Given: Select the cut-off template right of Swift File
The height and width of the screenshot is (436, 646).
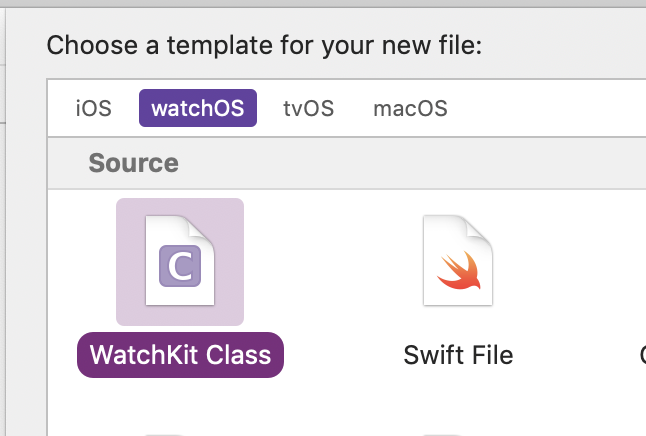Looking at the screenshot, I should (641, 355).
